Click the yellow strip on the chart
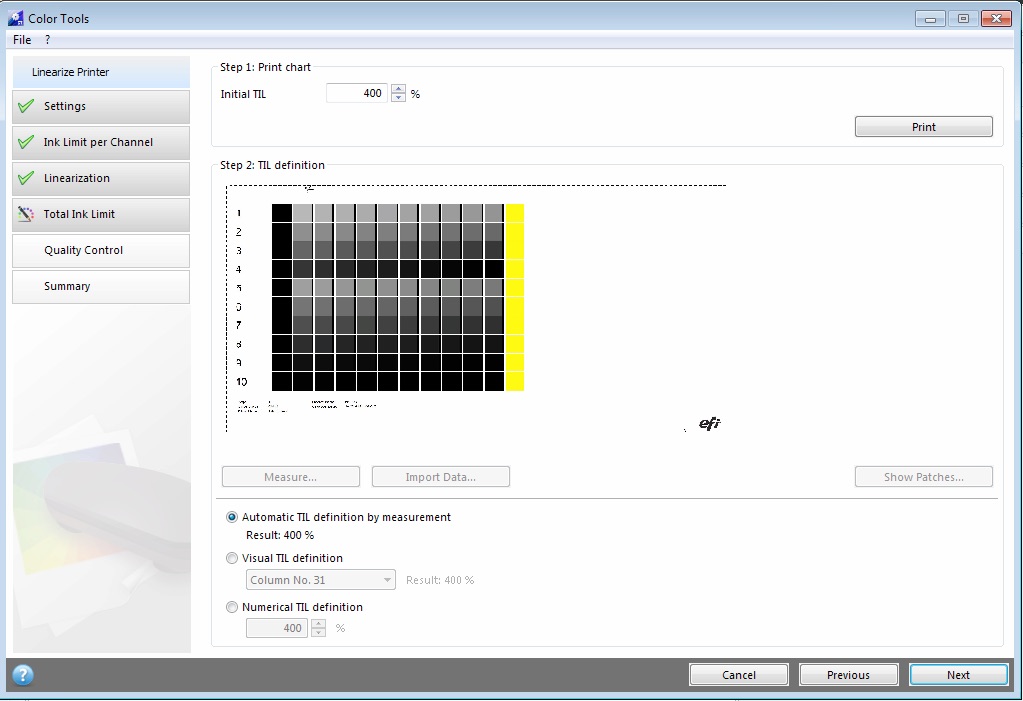Screen dimensions: 1023x701 [515, 298]
